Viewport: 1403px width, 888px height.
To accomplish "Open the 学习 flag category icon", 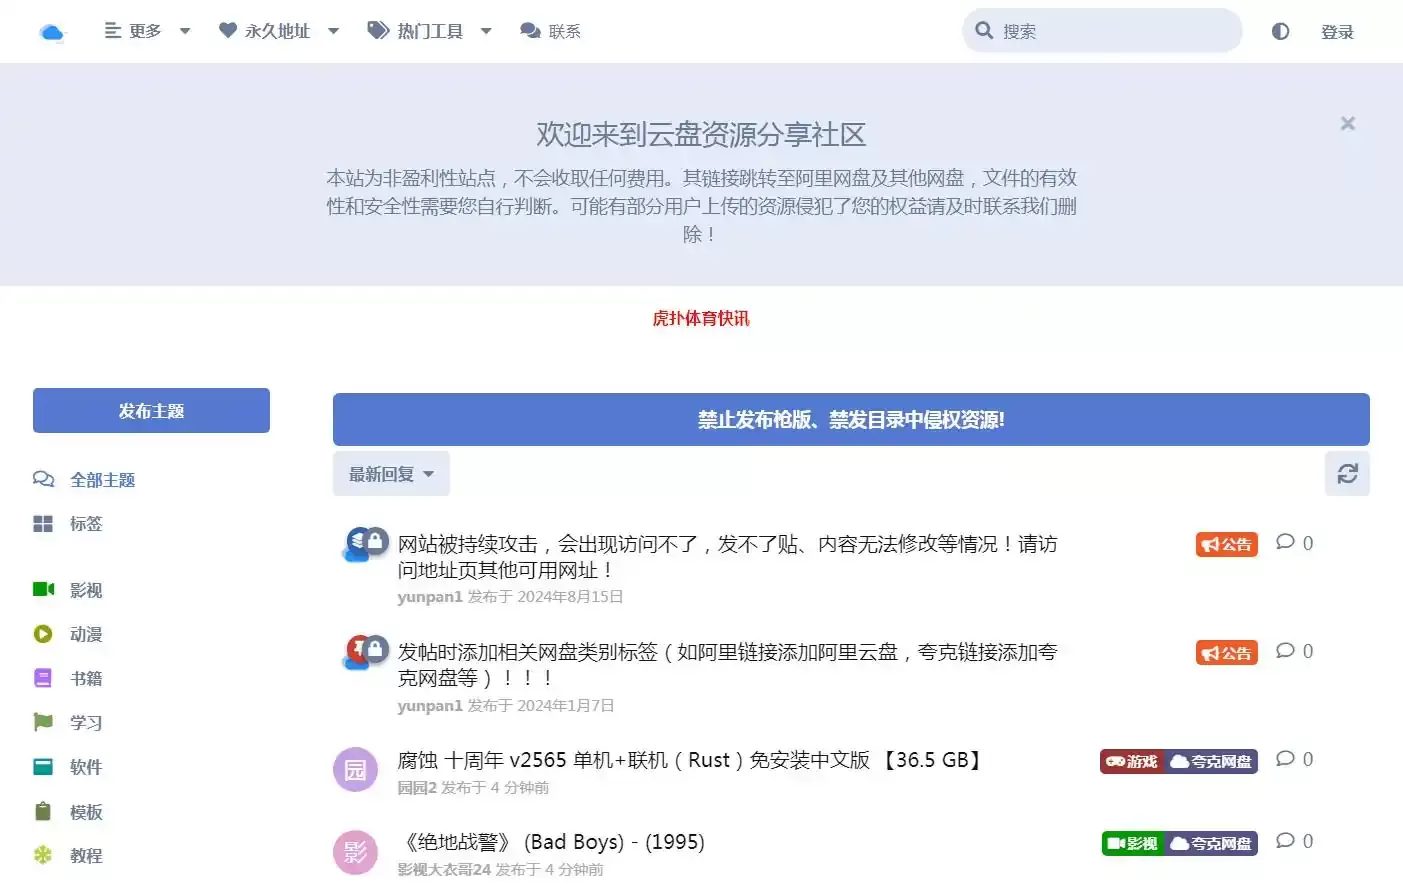I will [43, 722].
